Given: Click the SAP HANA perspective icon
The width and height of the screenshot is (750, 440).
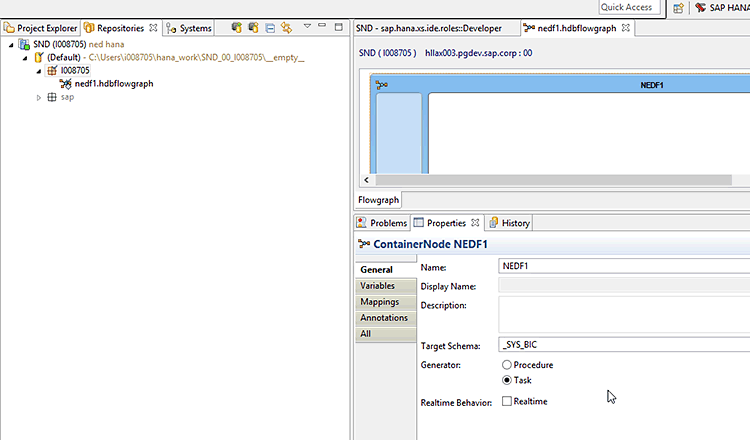Looking at the screenshot, I should (x=701, y=8).
